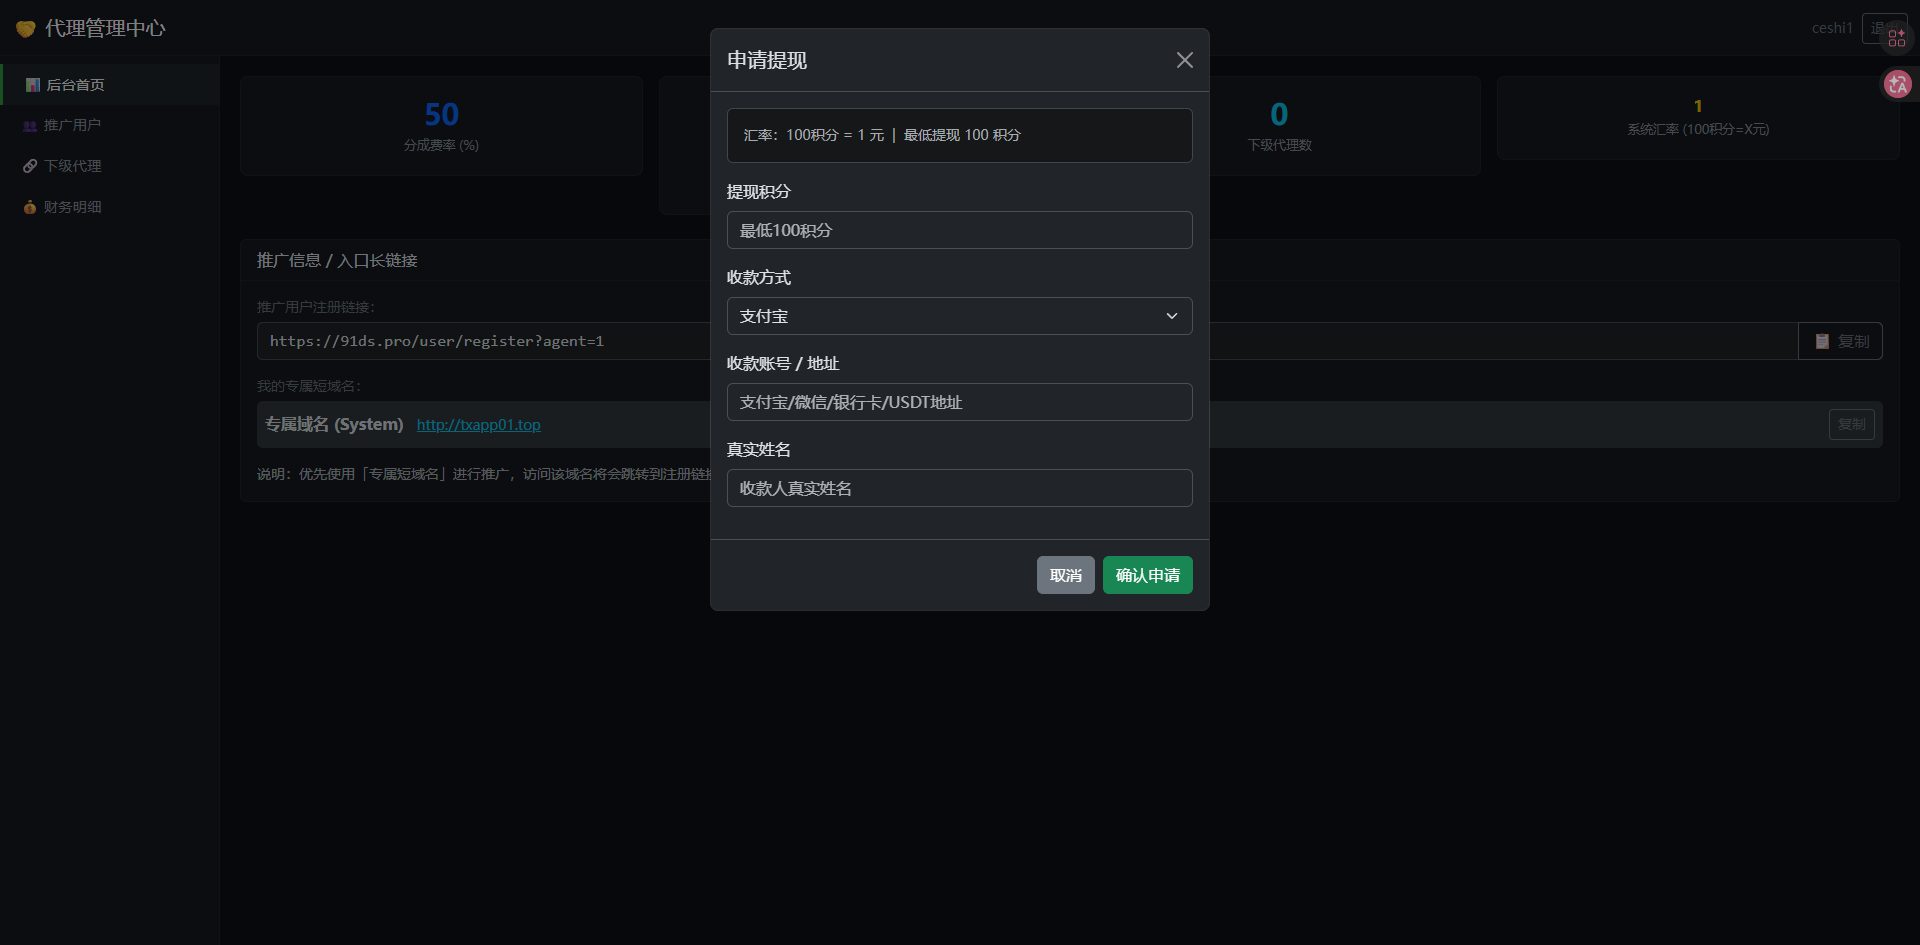Viewport: 1920px width, 945px height.
Task: Click the people icon beside 推广用户
Action: tap(30, 126)
